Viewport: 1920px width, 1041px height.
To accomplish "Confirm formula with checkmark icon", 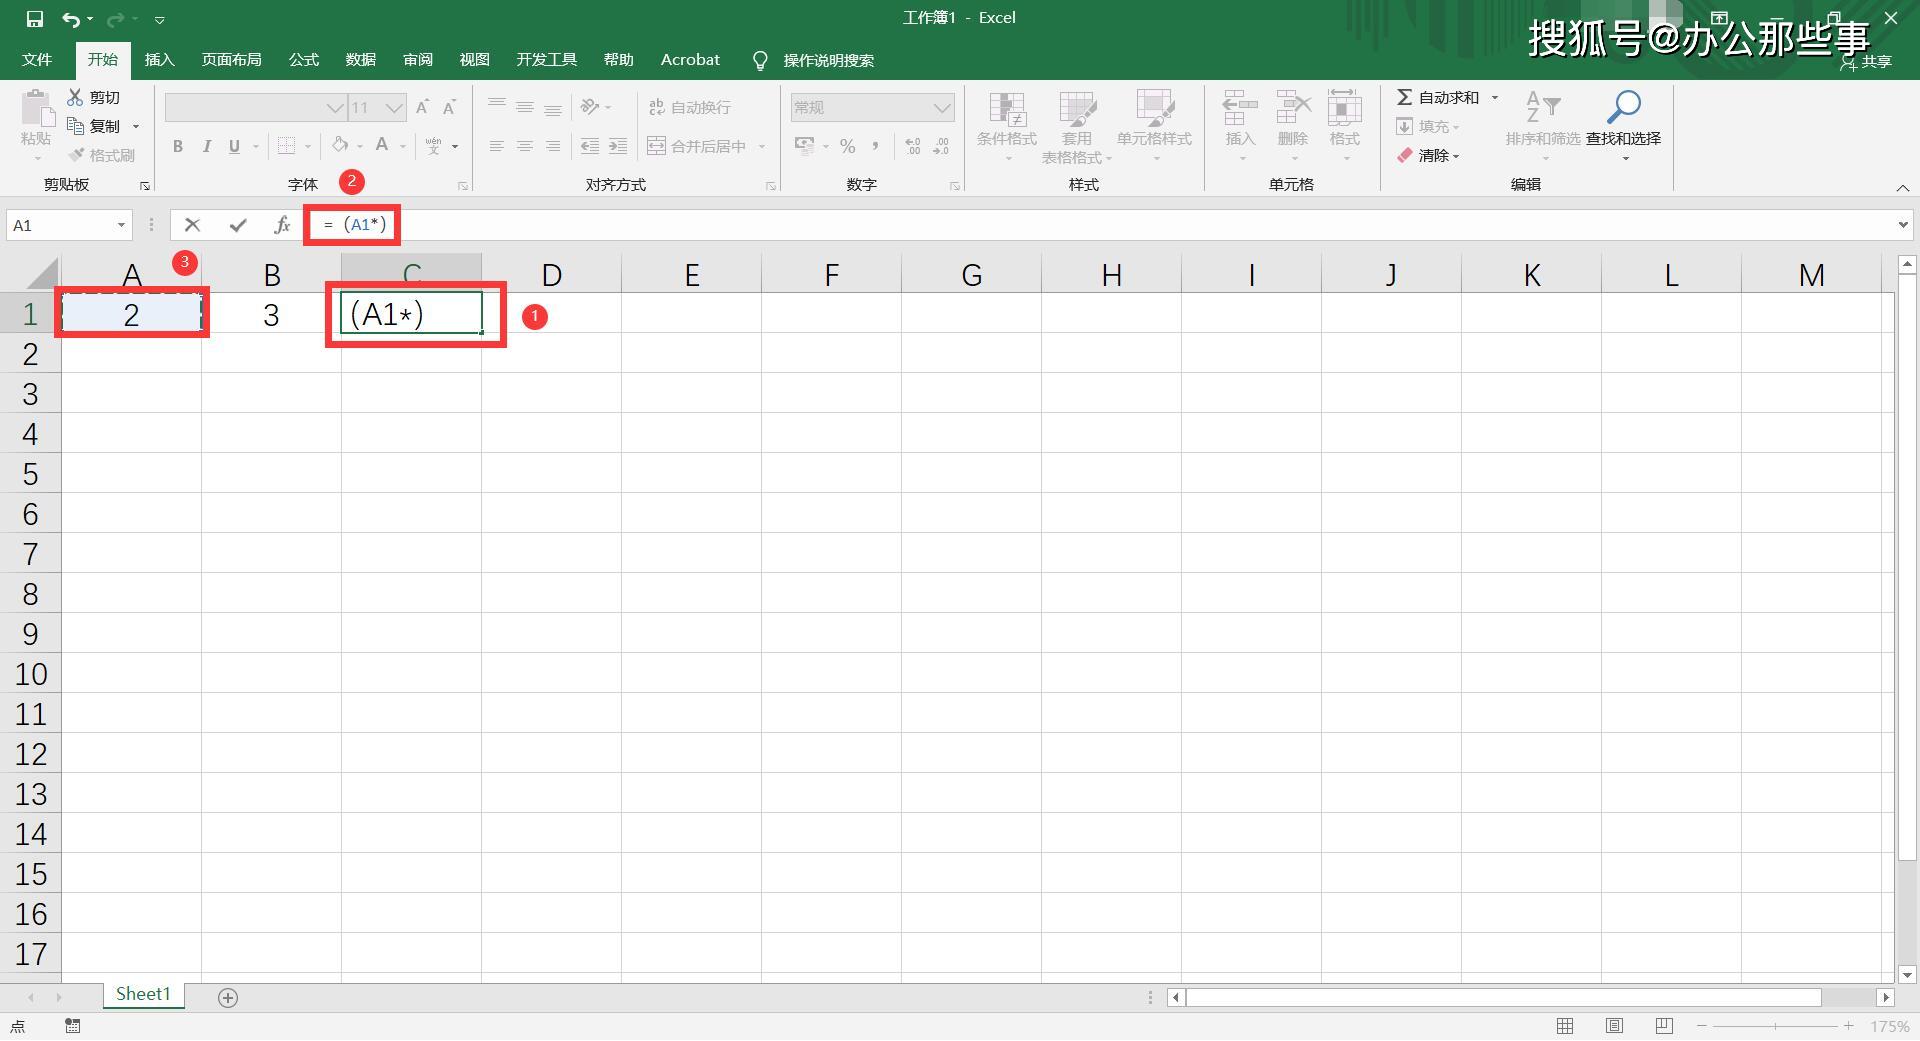I will pos(237,225).
